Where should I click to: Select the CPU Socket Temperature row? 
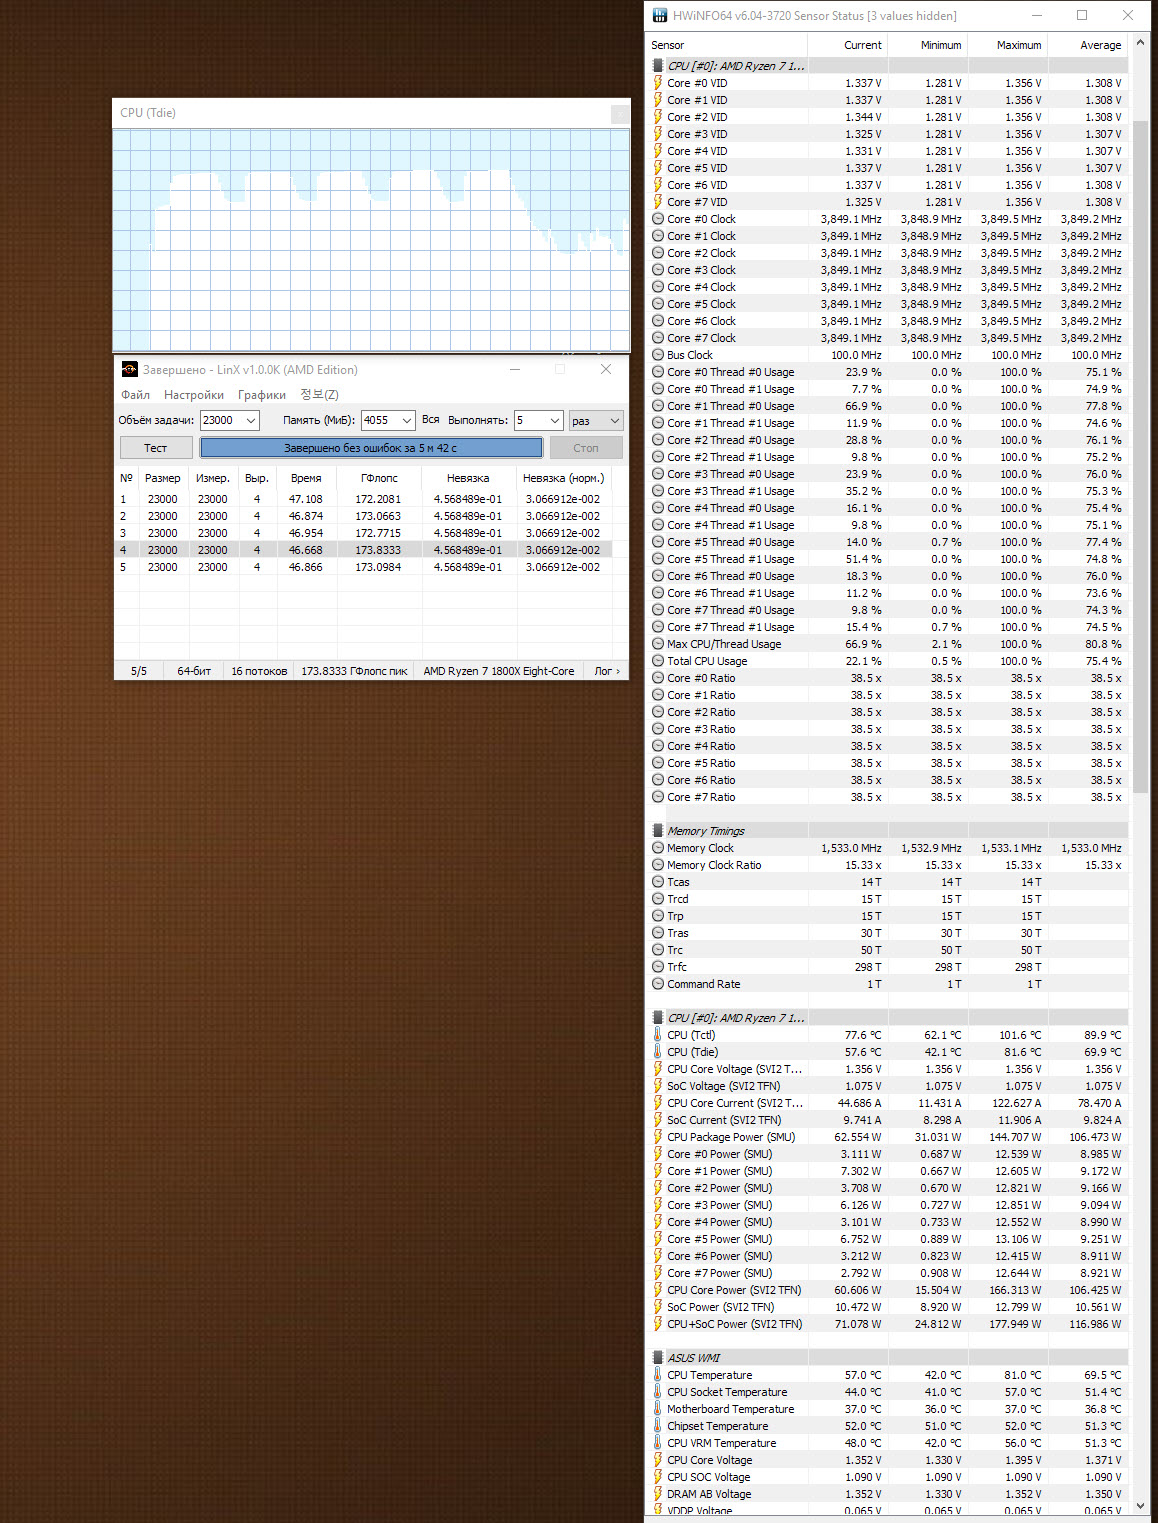[888, 1392]
